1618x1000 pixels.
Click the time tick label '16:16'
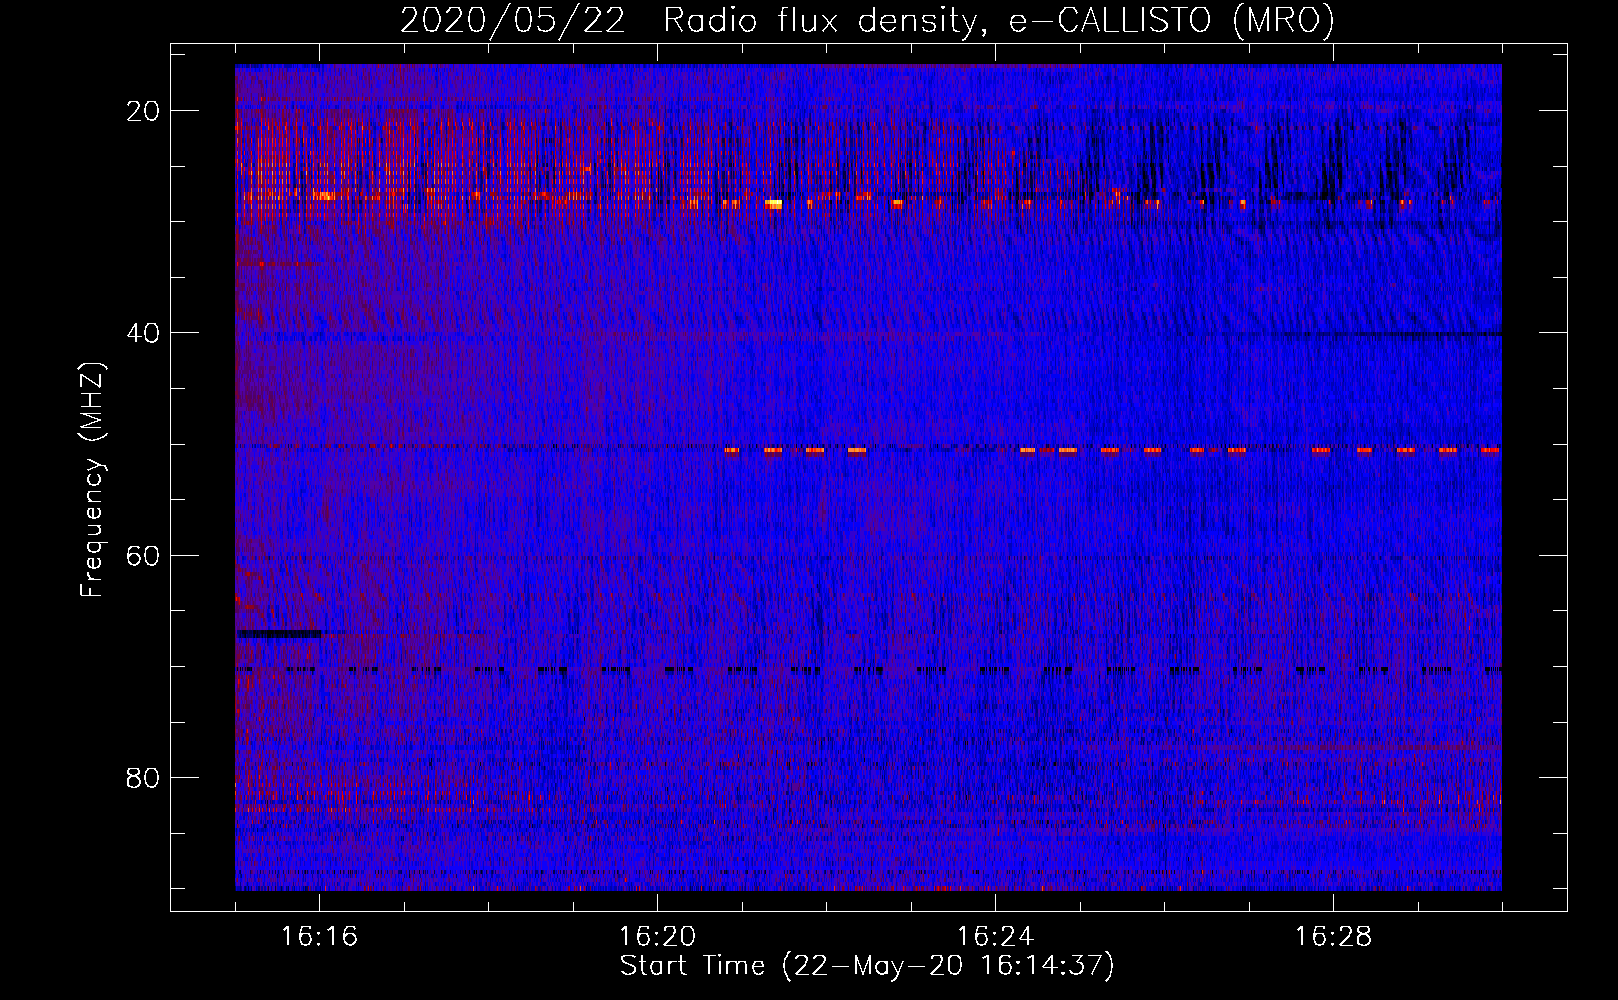pos(319,937)
